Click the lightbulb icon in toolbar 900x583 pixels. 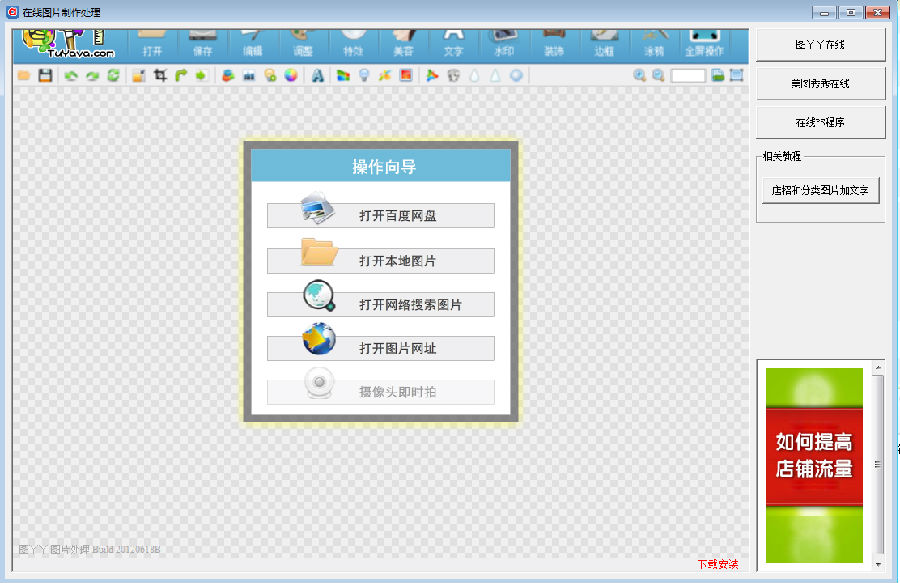coord(364,75)
